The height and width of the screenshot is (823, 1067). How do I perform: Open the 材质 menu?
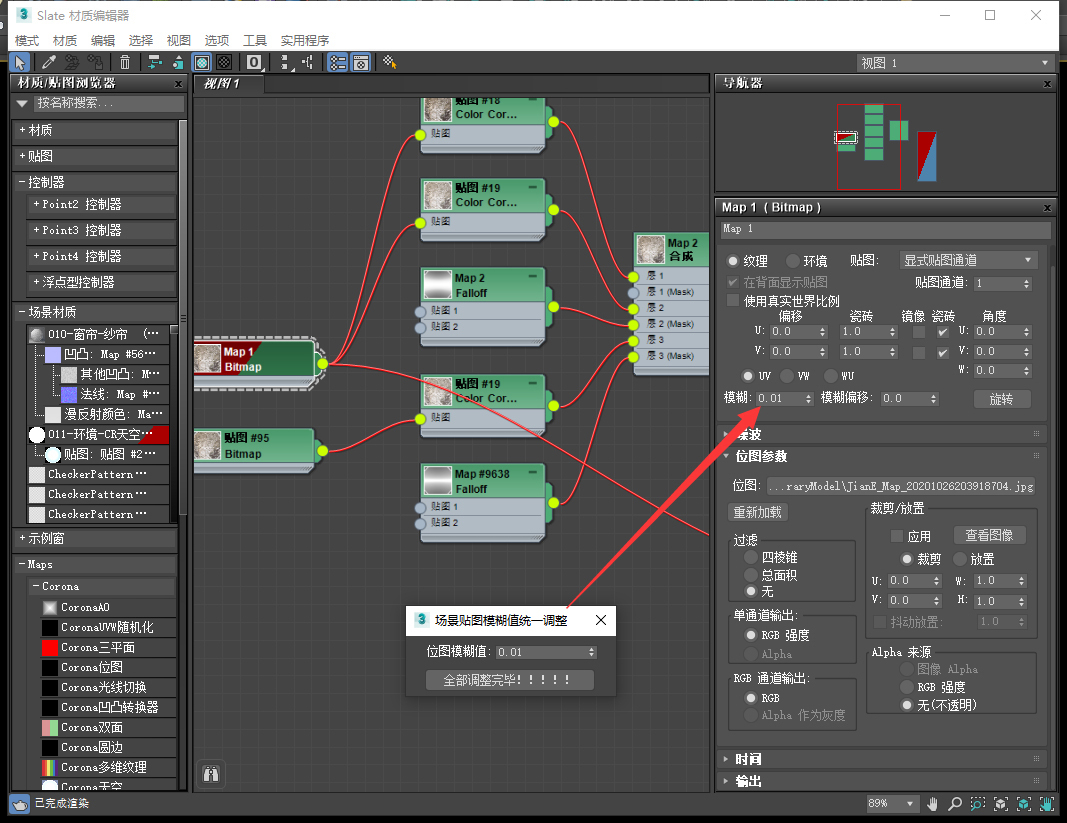tap(65, 40)
